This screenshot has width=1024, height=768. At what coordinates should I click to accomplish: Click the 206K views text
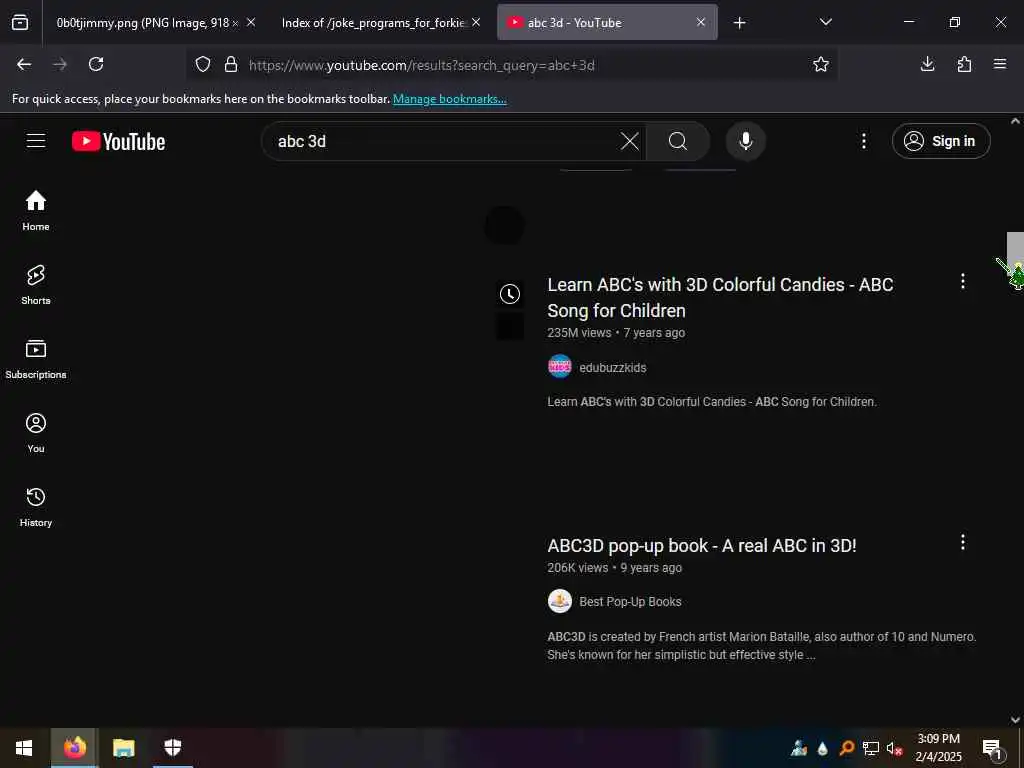[577, 568]
